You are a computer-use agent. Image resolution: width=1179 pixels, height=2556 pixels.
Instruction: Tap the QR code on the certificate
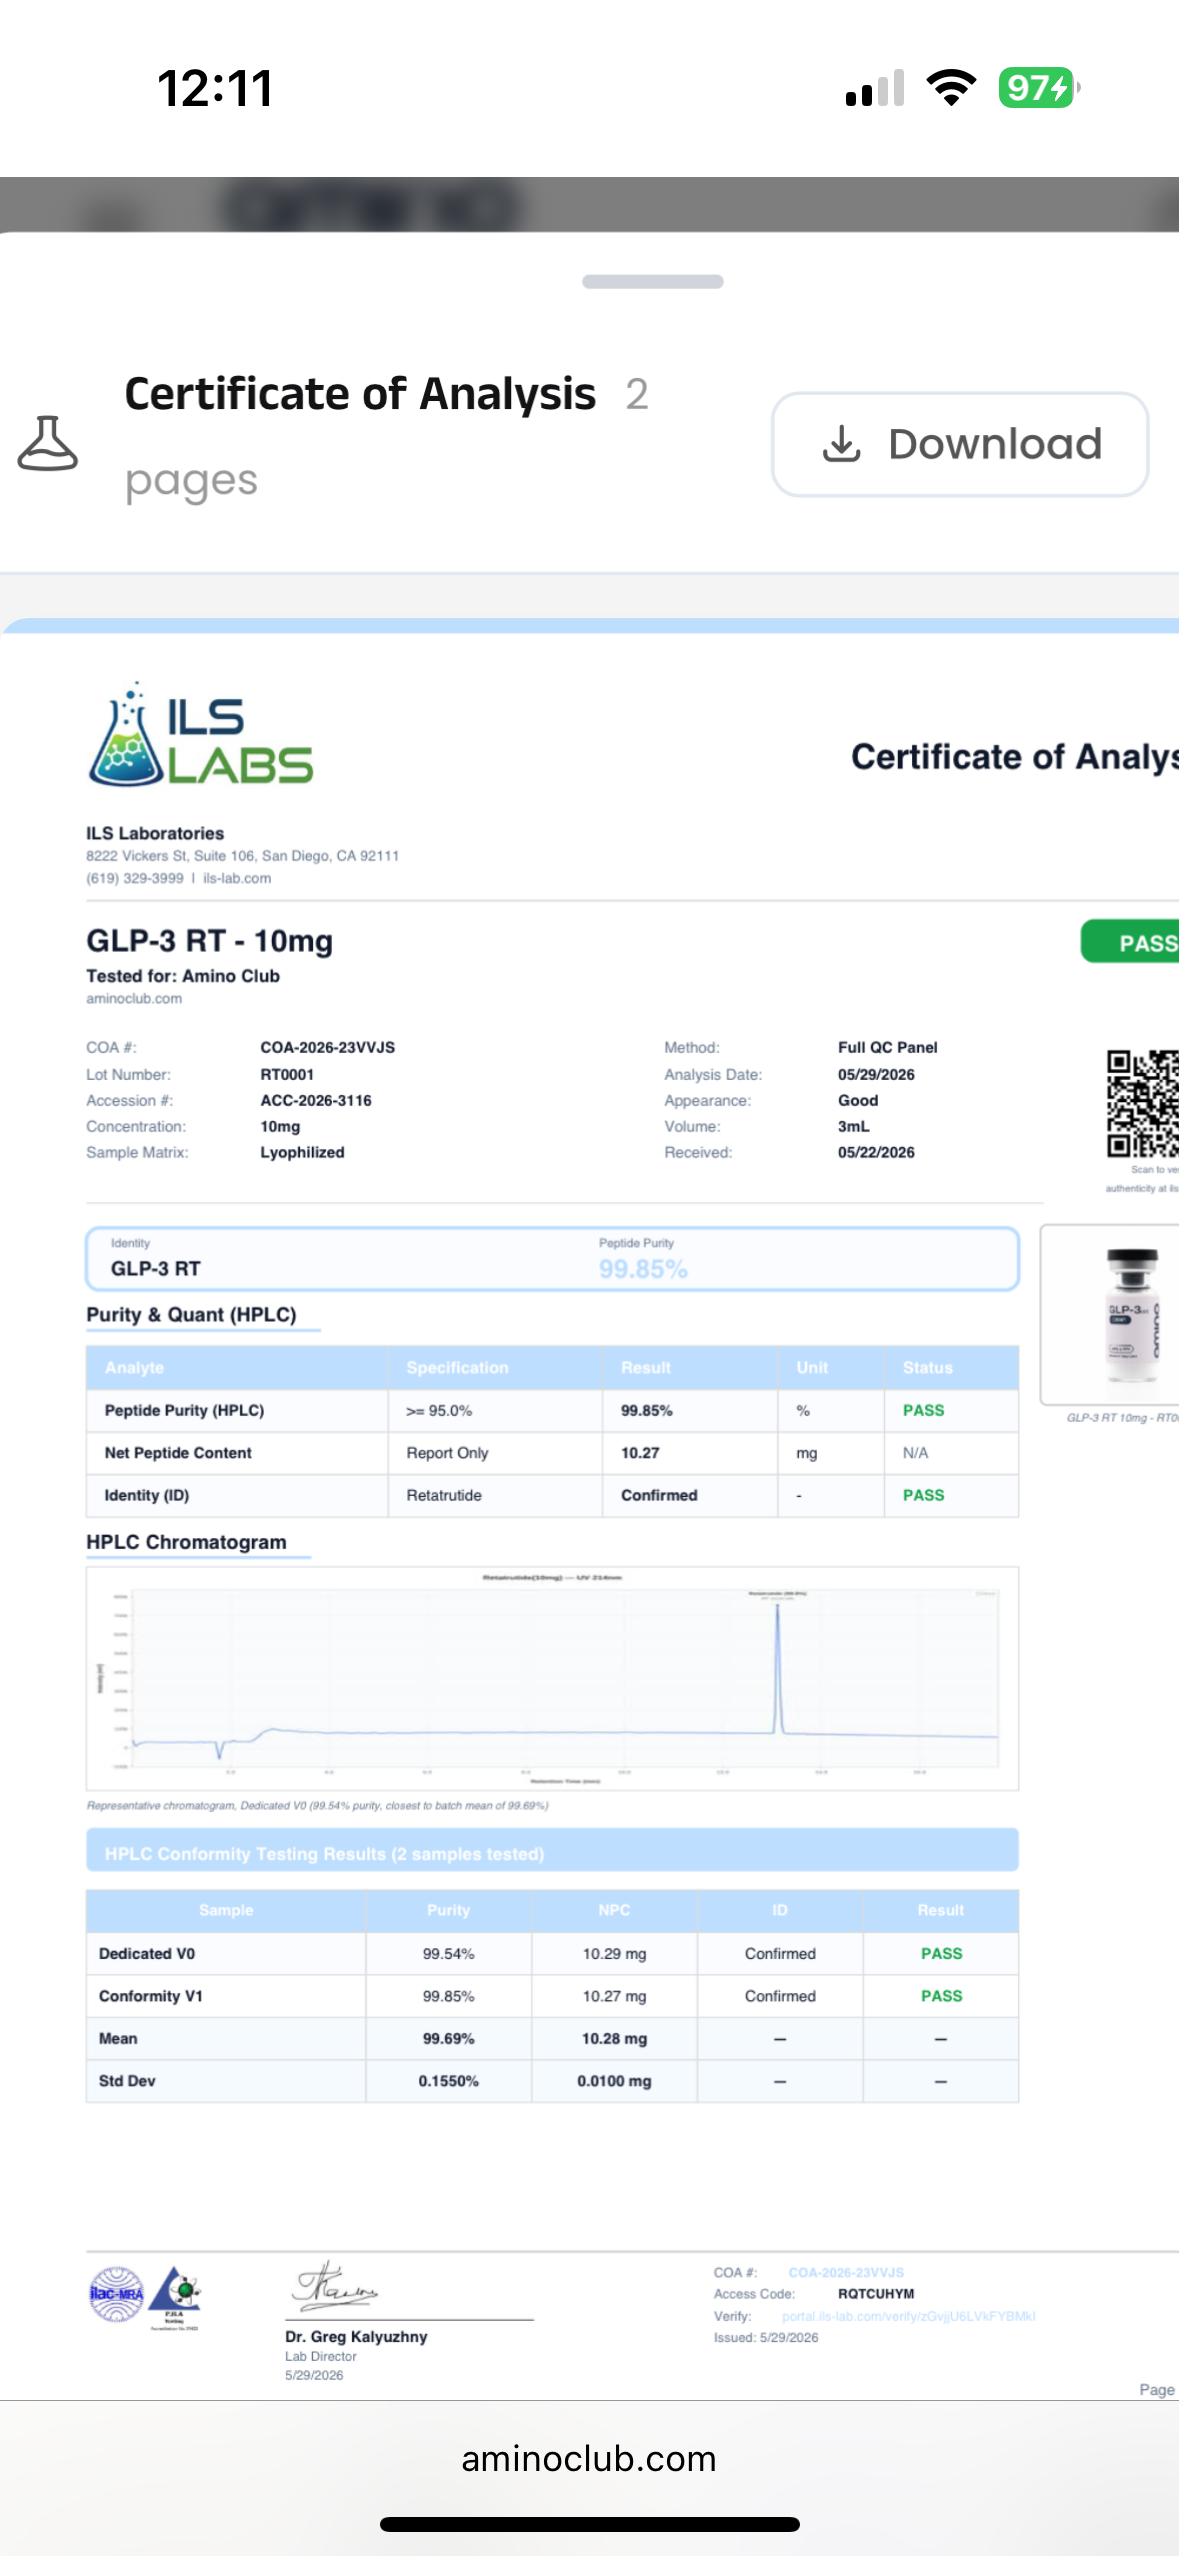(1142, 1103)
